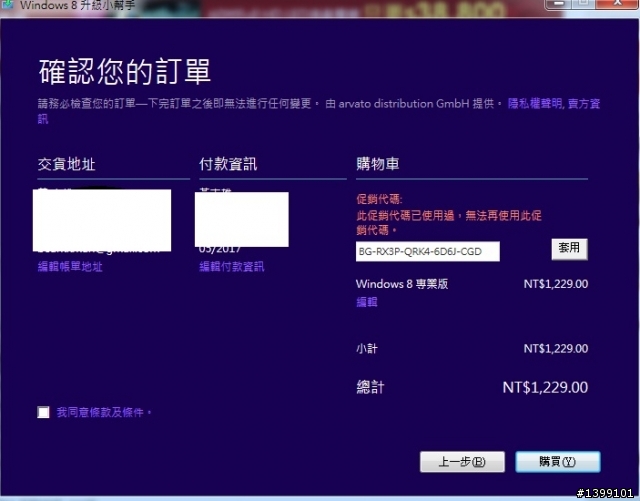Focus the promo code input field
The image size is (640, 501).
point(428,252)
